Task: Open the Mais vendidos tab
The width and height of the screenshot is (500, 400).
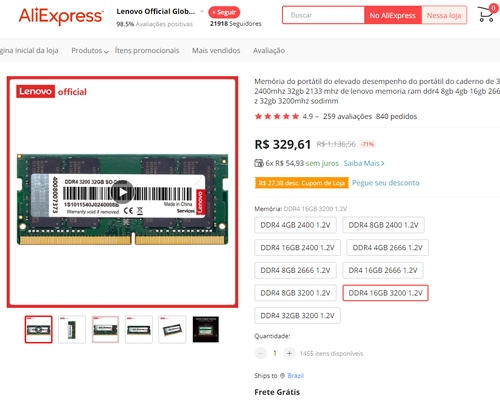Action: pyautogui.click(x=216, y=51)
